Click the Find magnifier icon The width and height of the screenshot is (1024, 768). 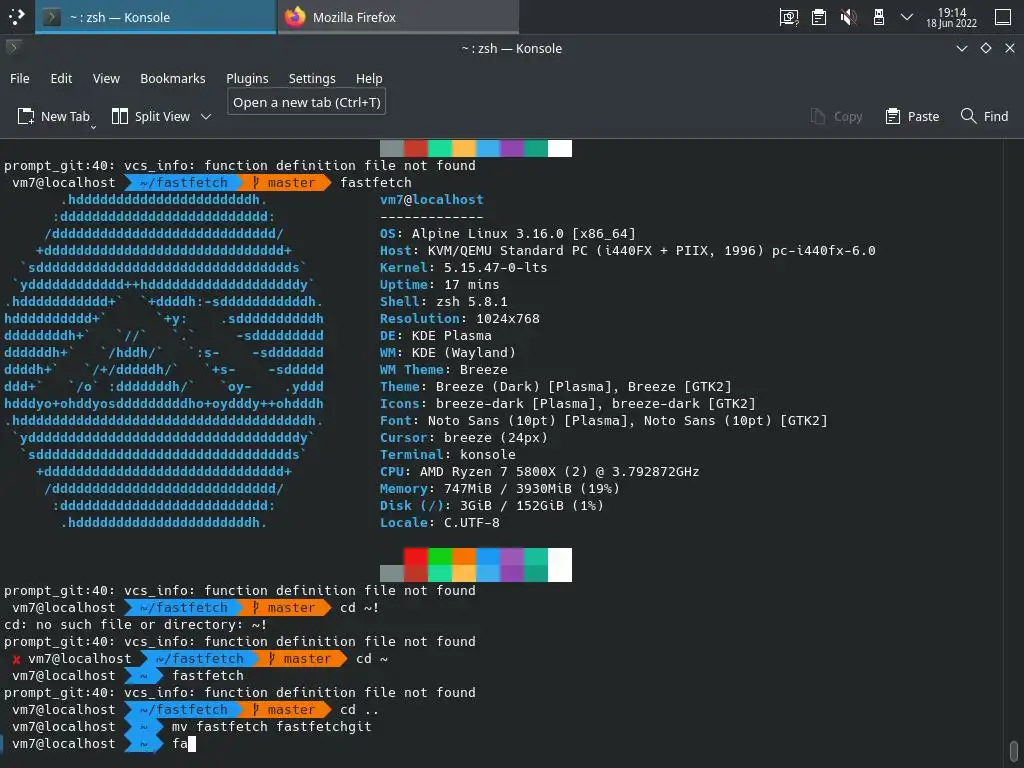point(968,116)
